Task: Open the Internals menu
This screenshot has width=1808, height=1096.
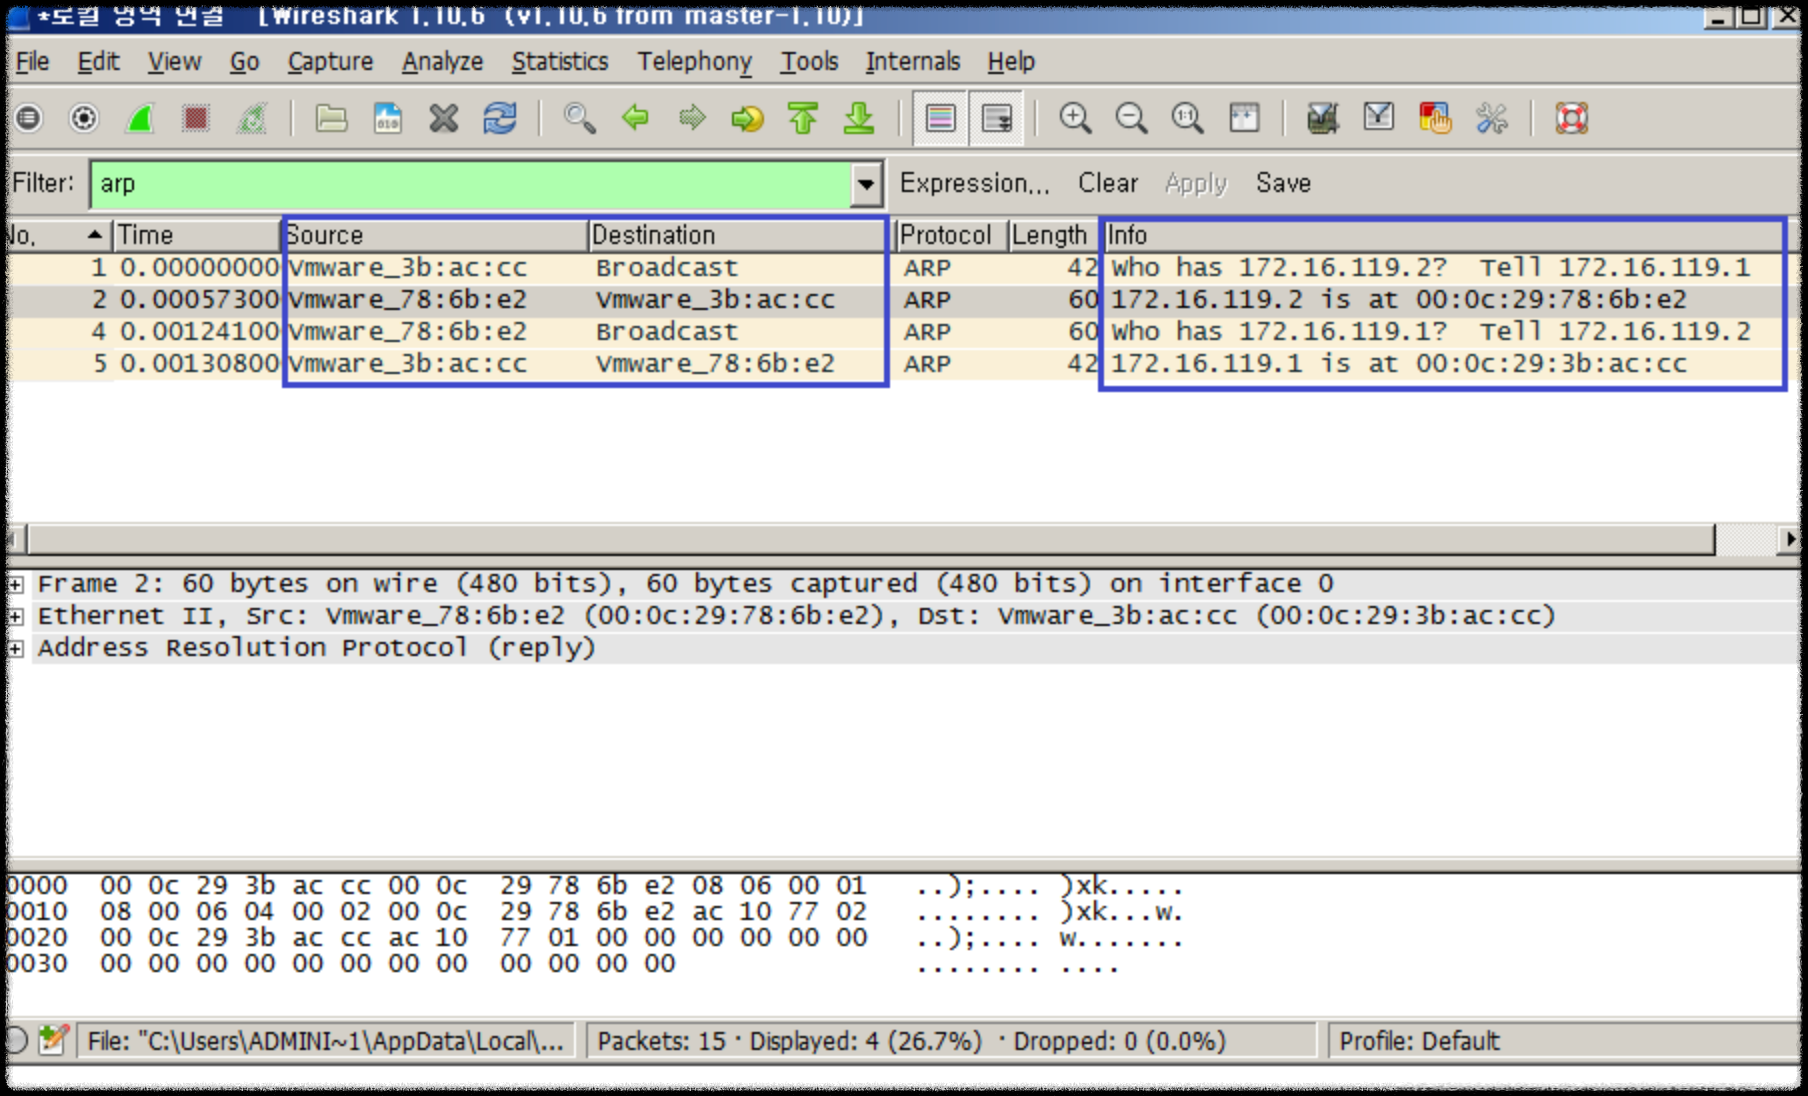Action: (x=912, y=62)
